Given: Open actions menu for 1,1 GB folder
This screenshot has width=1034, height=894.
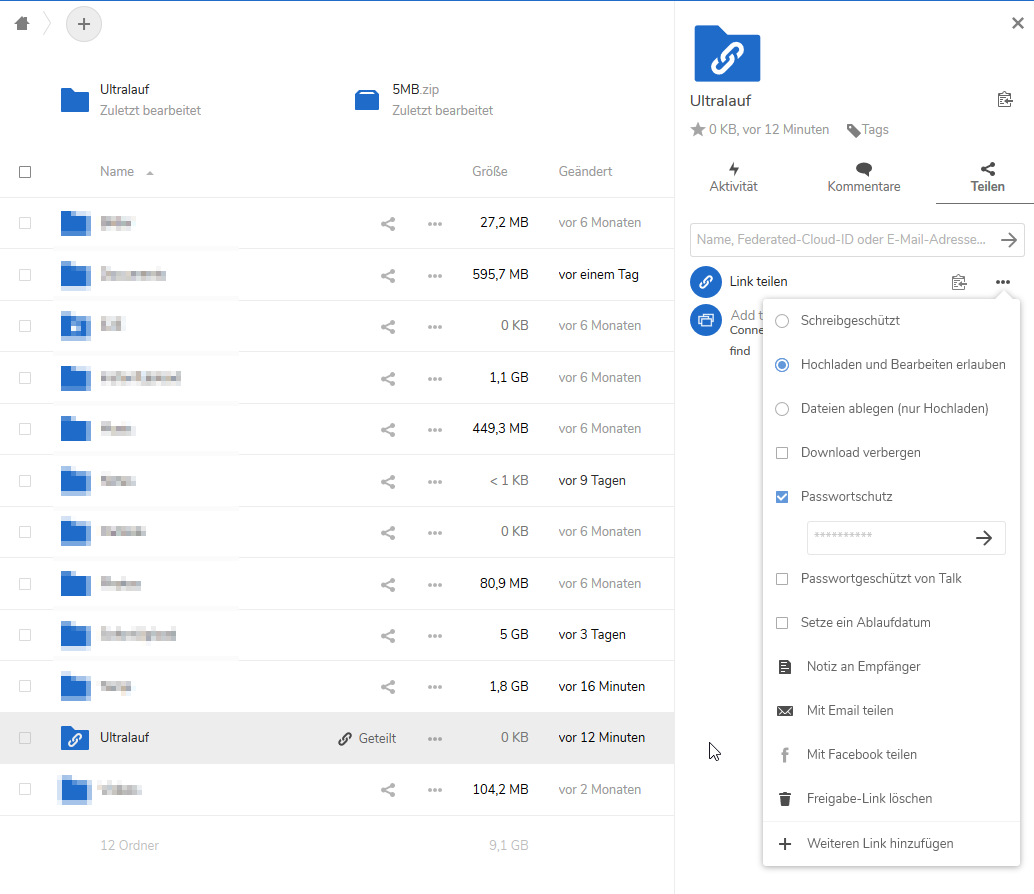Looking at the screenshot, I should [x=435, y=378].
